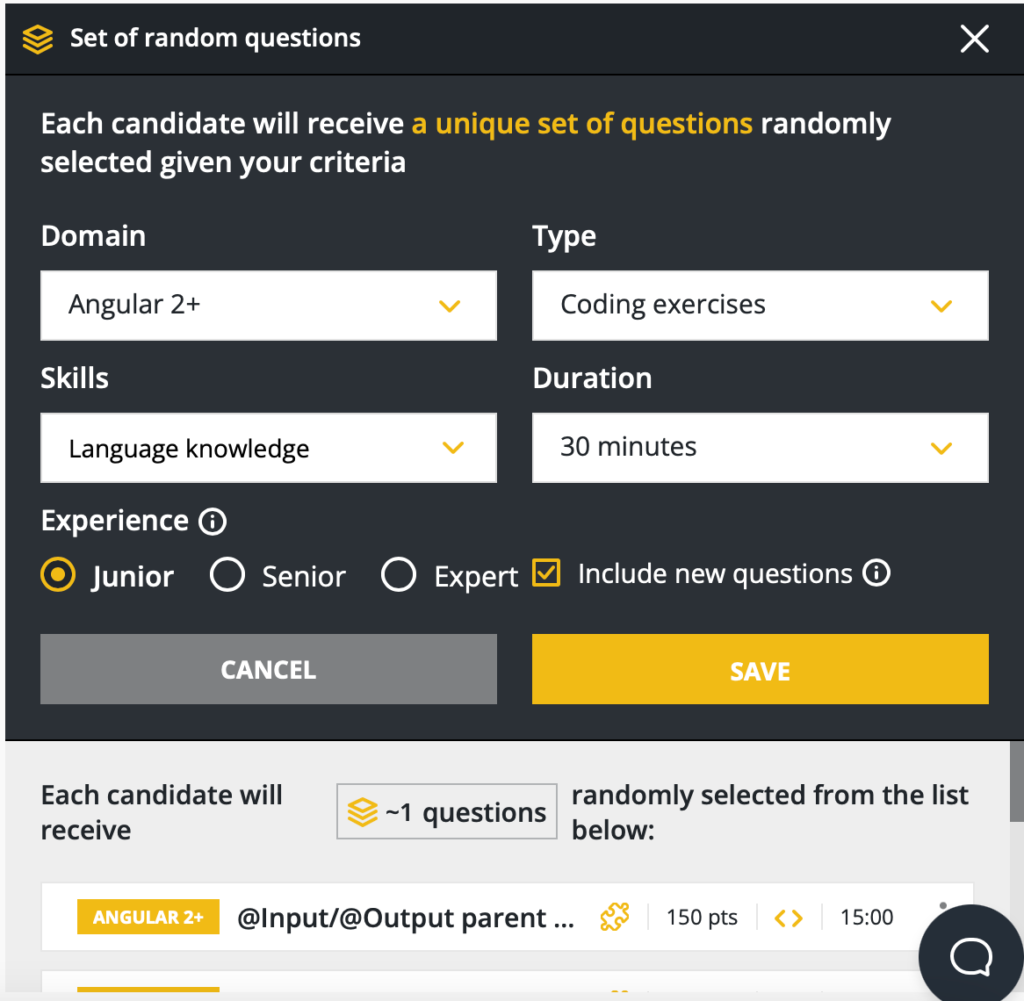
Task: Click the stacked questions icon in the title bar
Action: coord(38,39)
